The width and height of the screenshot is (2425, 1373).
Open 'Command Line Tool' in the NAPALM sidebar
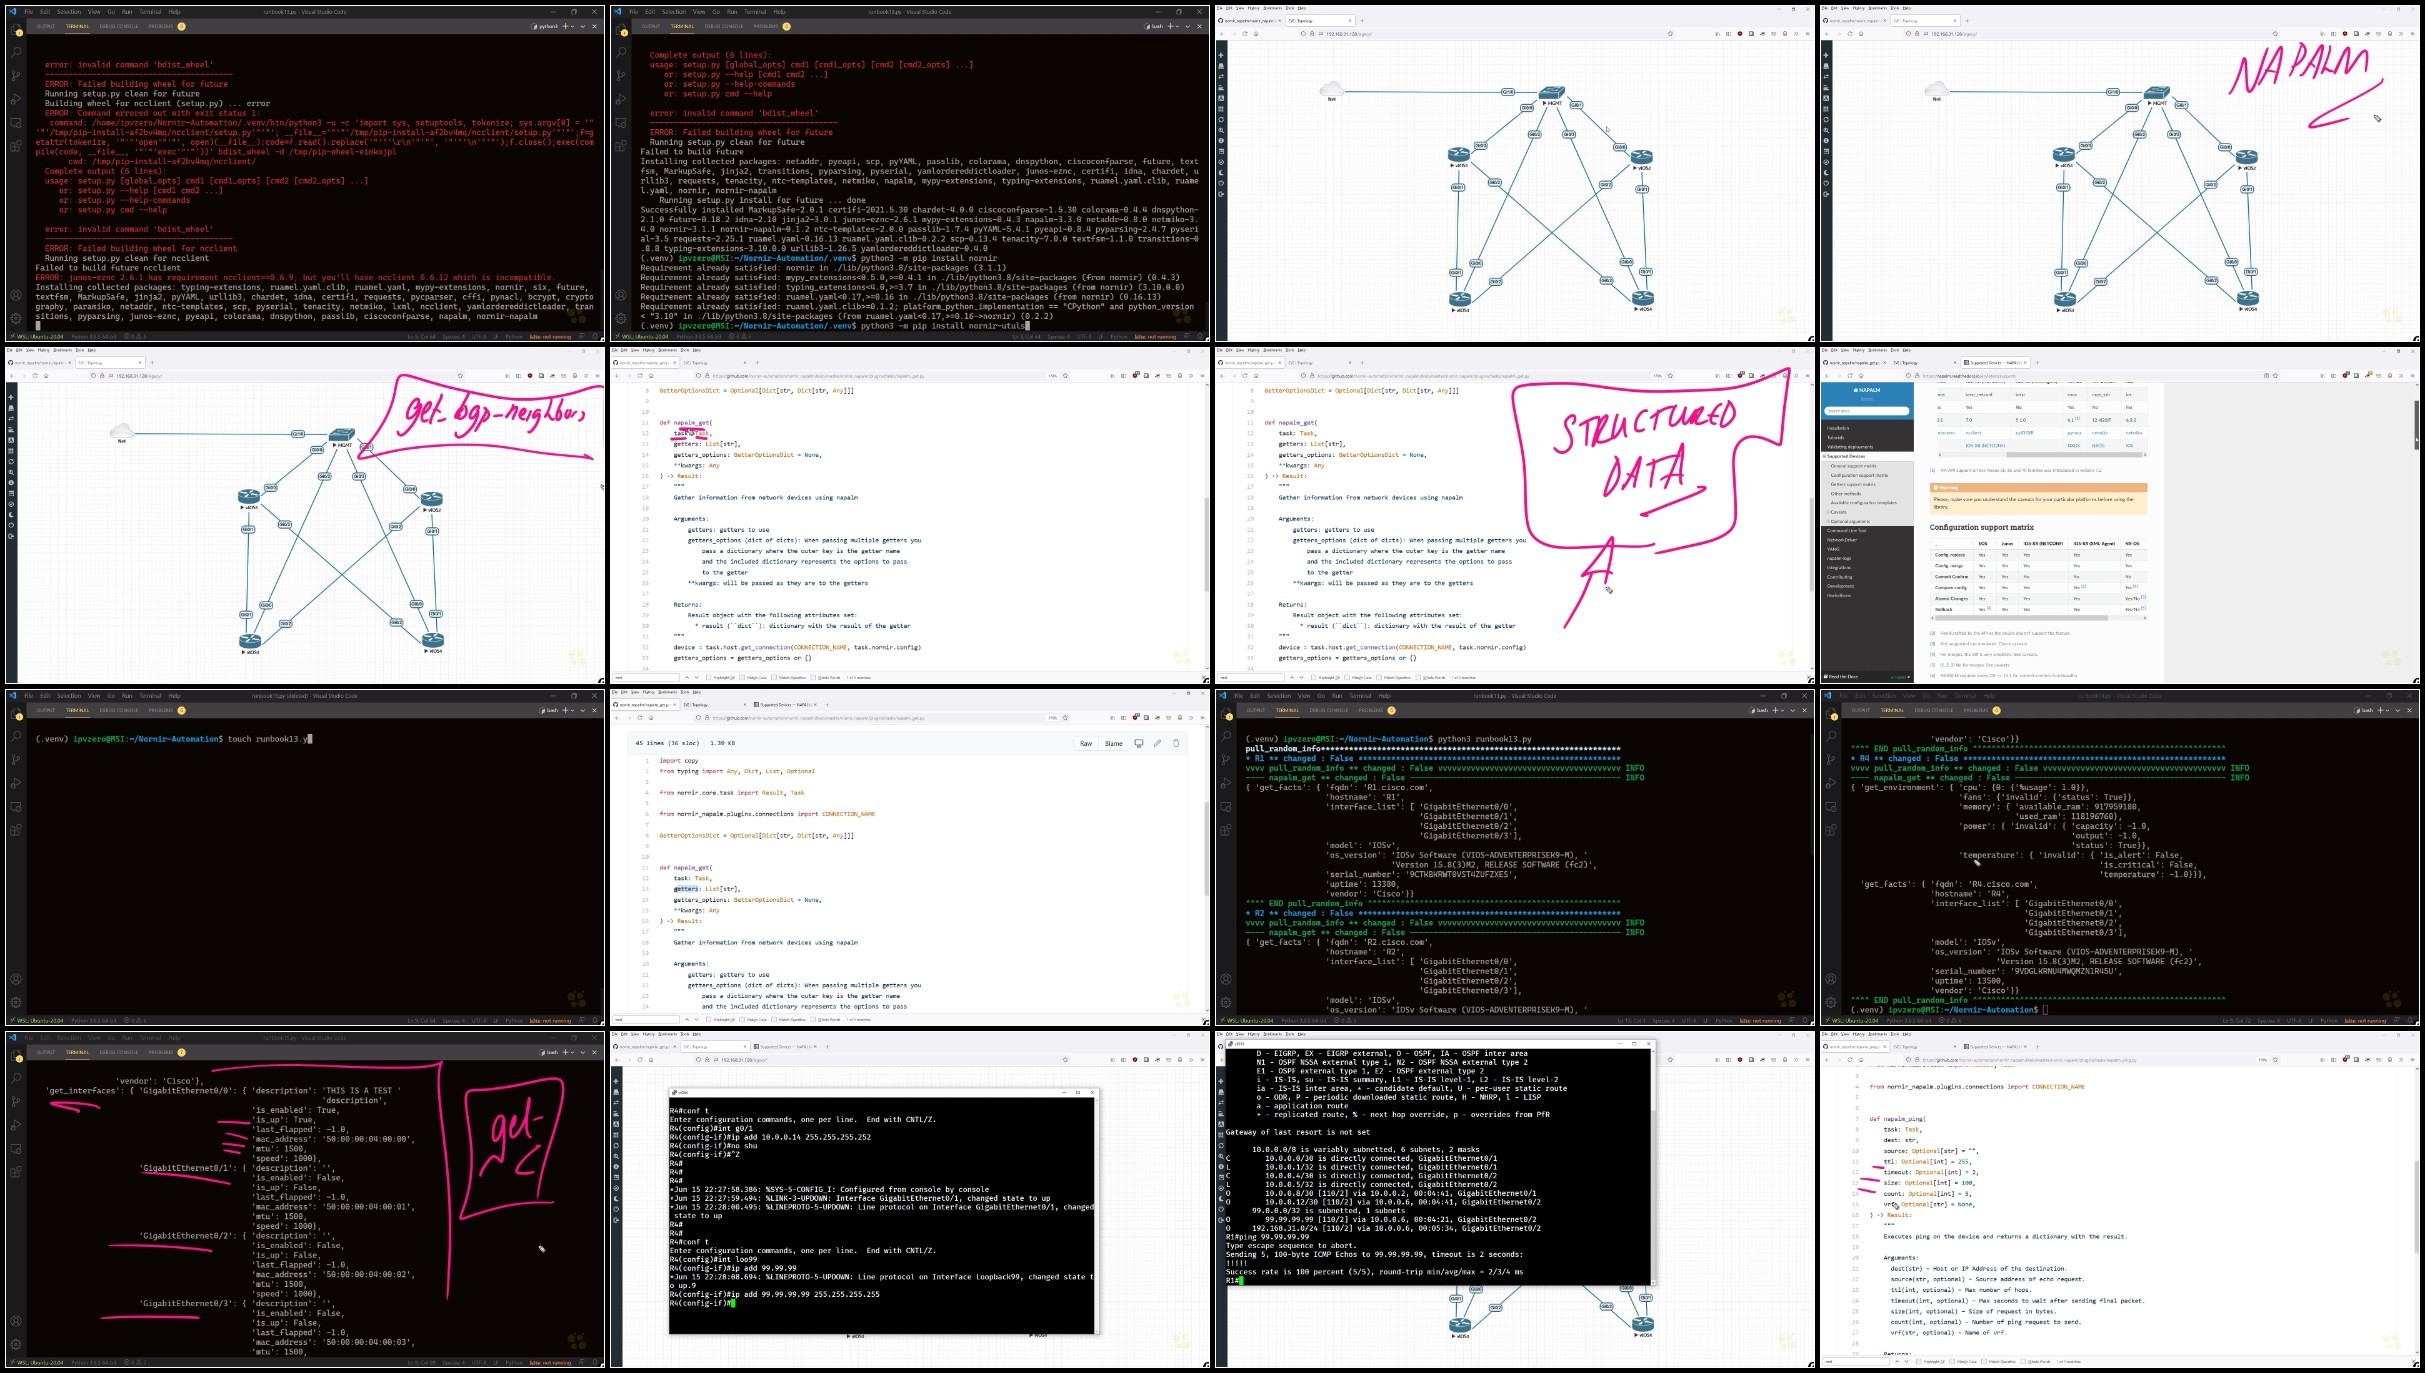[1846, 530]
